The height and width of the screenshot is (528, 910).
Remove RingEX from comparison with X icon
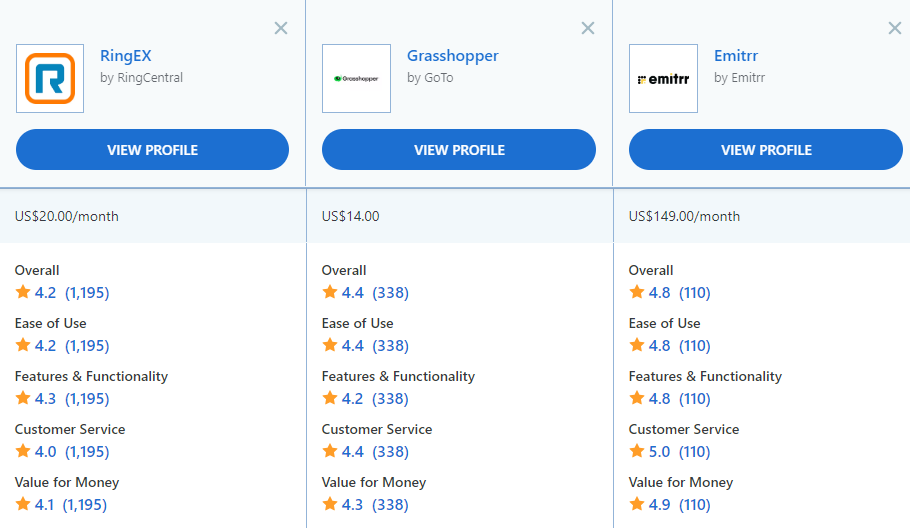point(281,28)
